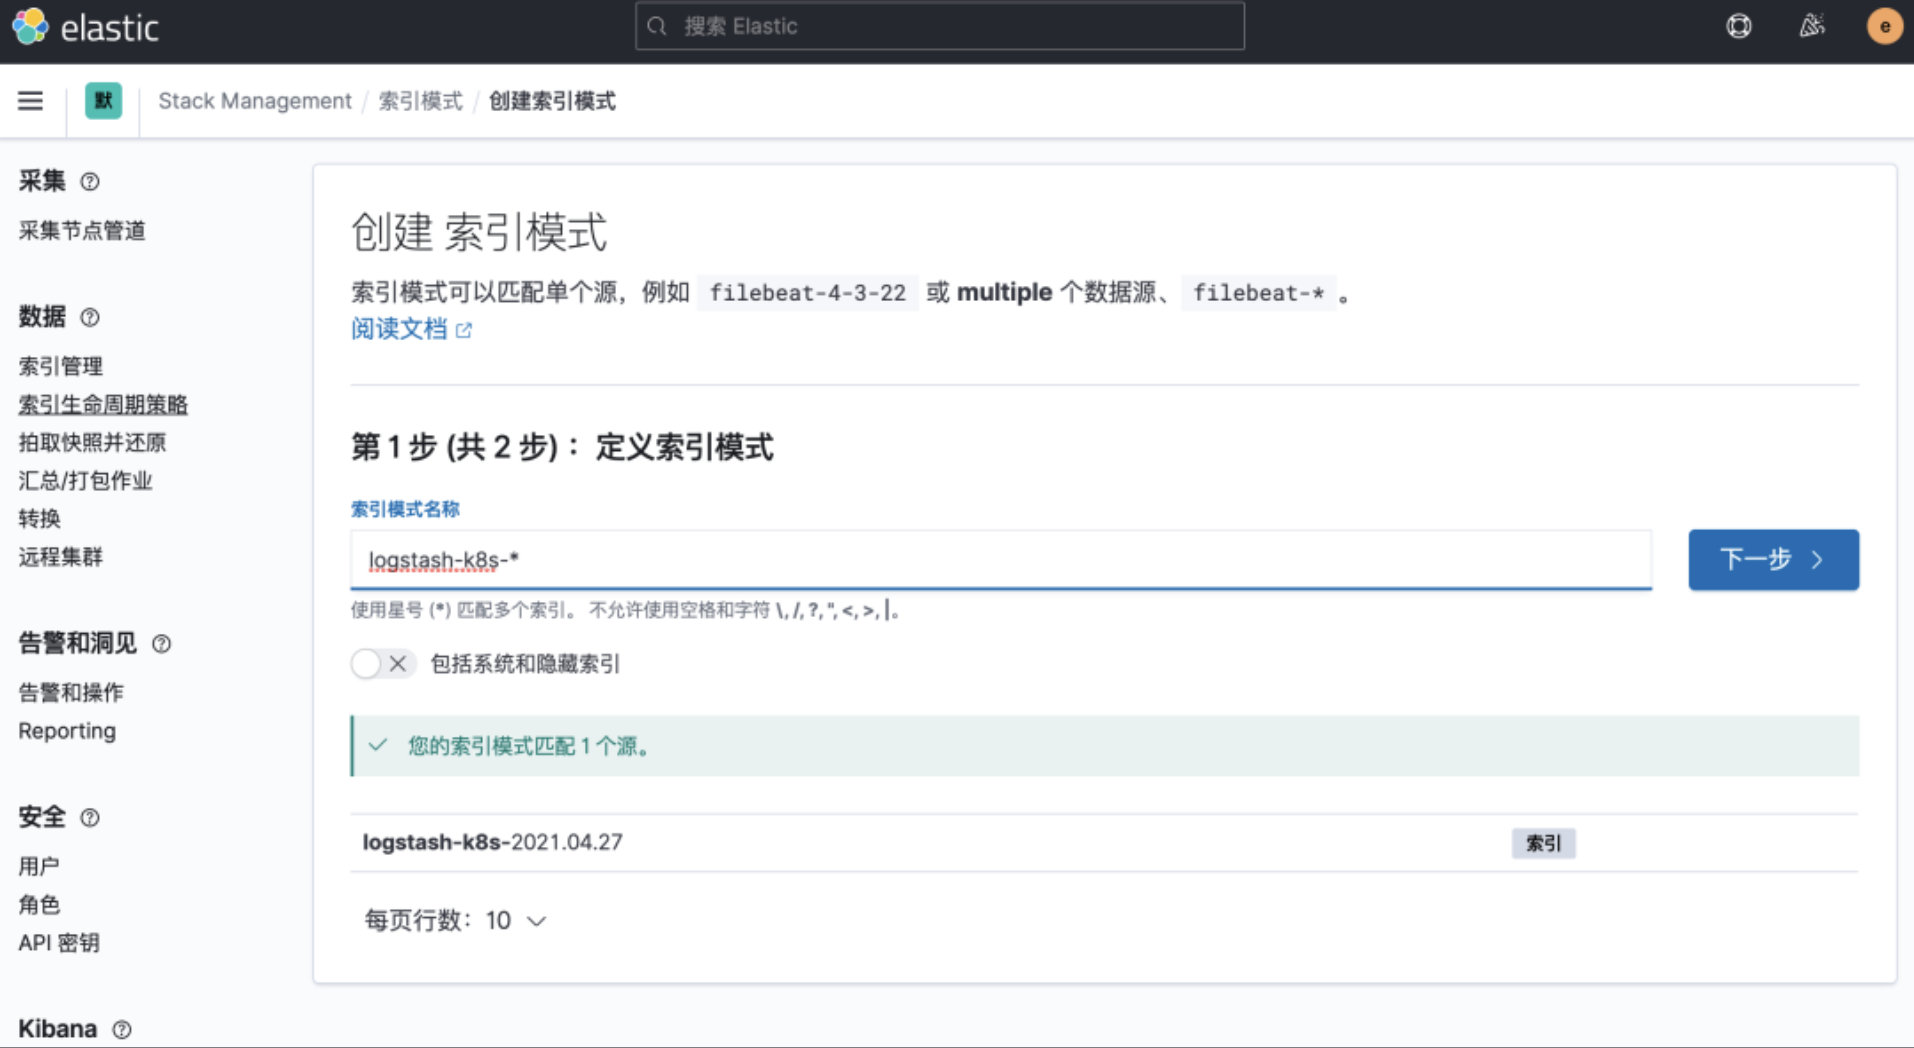This screenshot has height=1048, width=1914.
Task: Click the 索引 badge next to logstash-k8s-2021.04.27
Action: [x=1543, y=843]
